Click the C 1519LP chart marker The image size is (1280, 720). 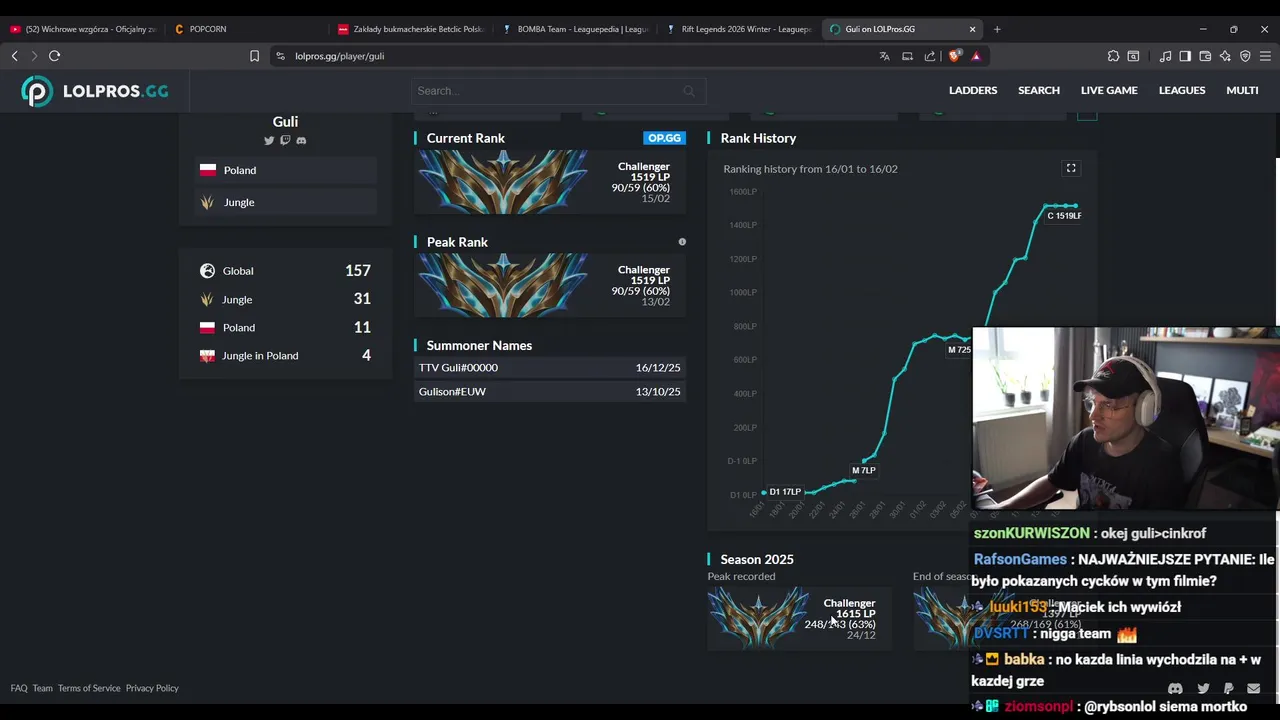(x=1064, y=216)
